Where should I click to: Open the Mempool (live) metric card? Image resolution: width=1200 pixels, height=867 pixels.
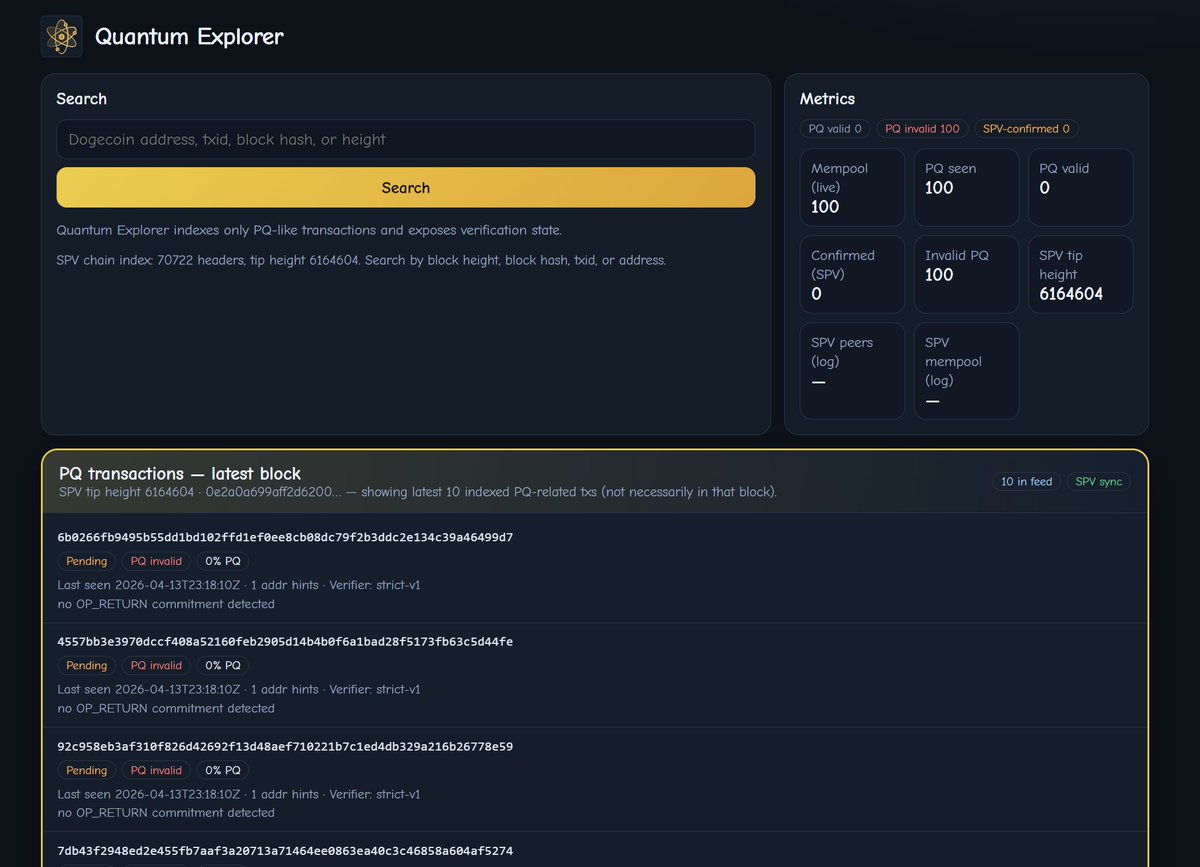point(852,188)
